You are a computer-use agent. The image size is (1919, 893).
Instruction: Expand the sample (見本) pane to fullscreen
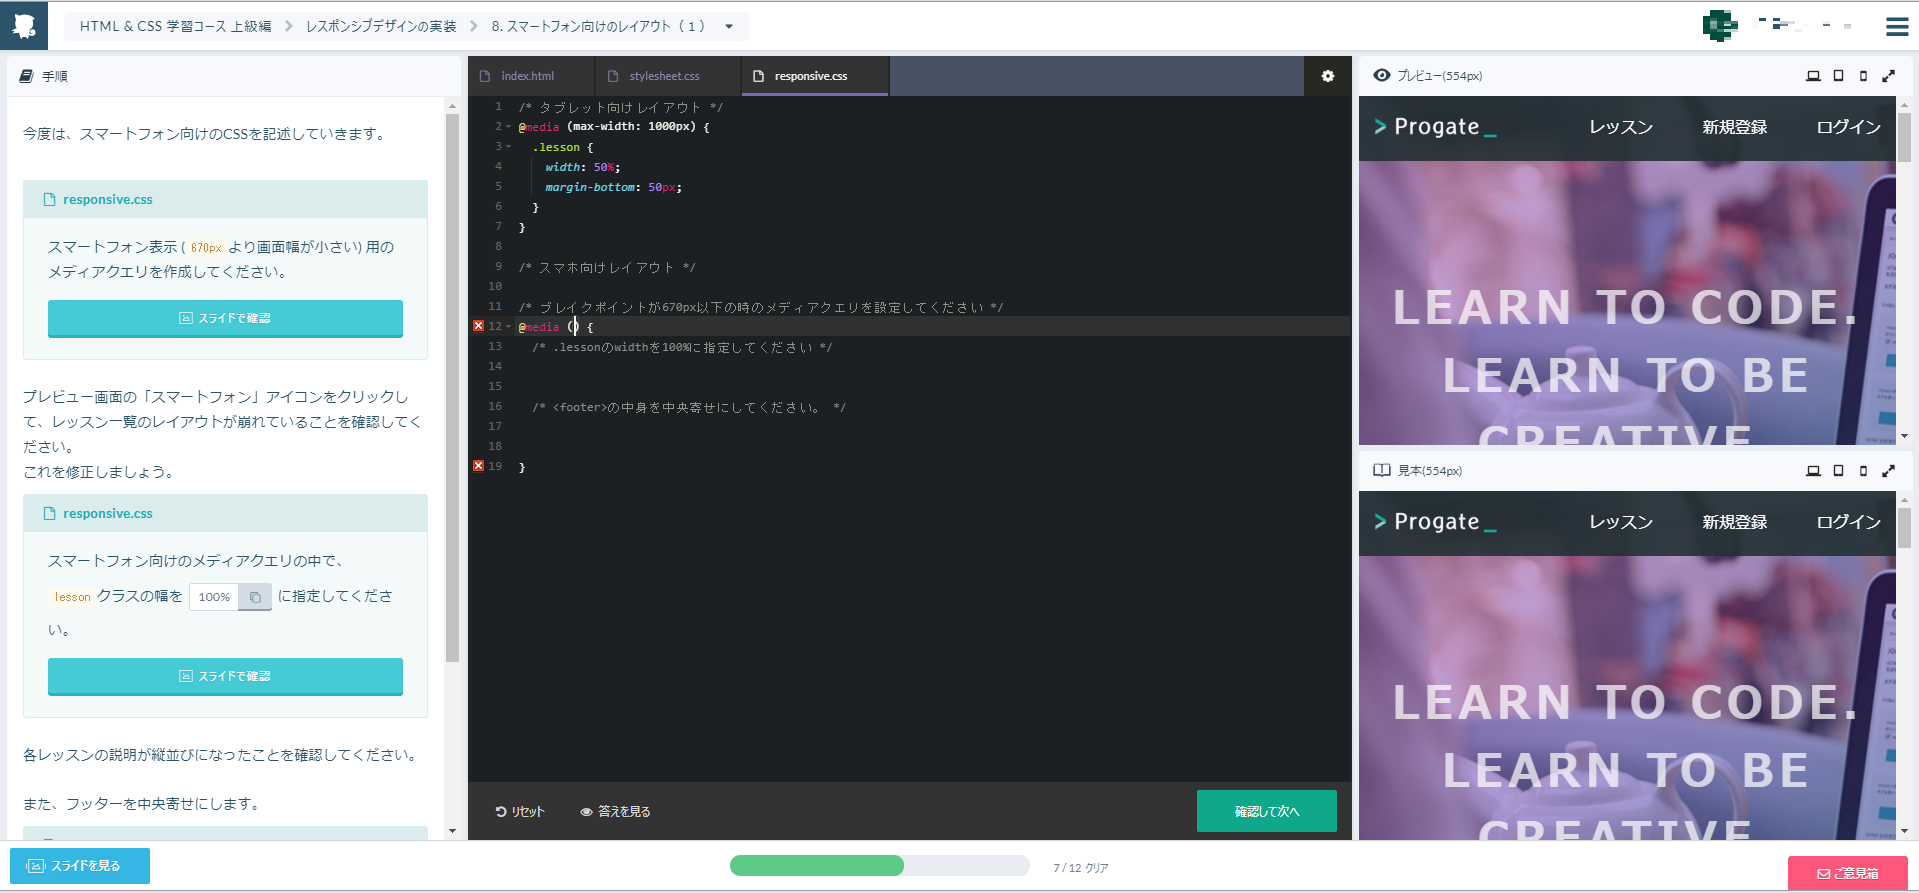[x=1888, y=471]
